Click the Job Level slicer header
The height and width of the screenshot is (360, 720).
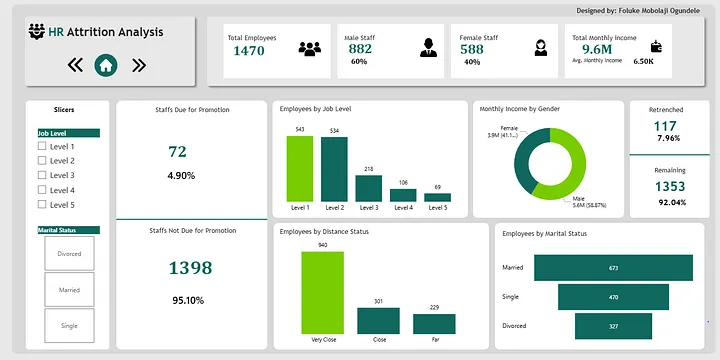point(68,133)
